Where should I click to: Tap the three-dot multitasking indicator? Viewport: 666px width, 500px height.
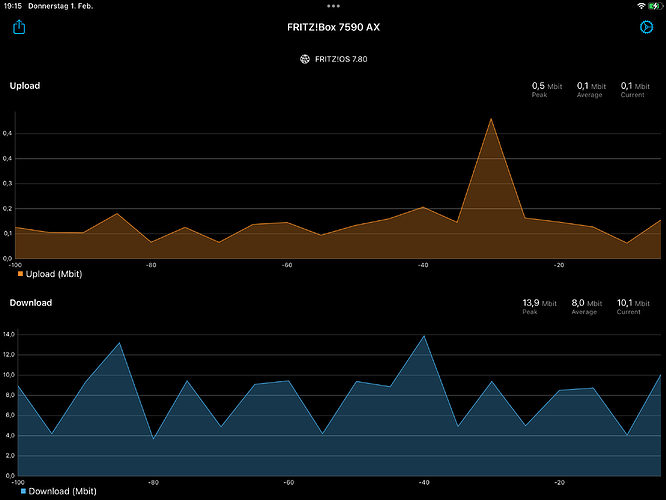(333, 6)
